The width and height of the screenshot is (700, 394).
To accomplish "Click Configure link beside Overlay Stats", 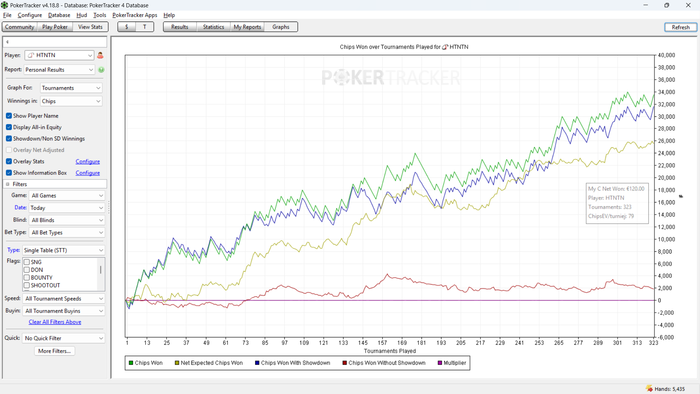I will coord(88,161).
